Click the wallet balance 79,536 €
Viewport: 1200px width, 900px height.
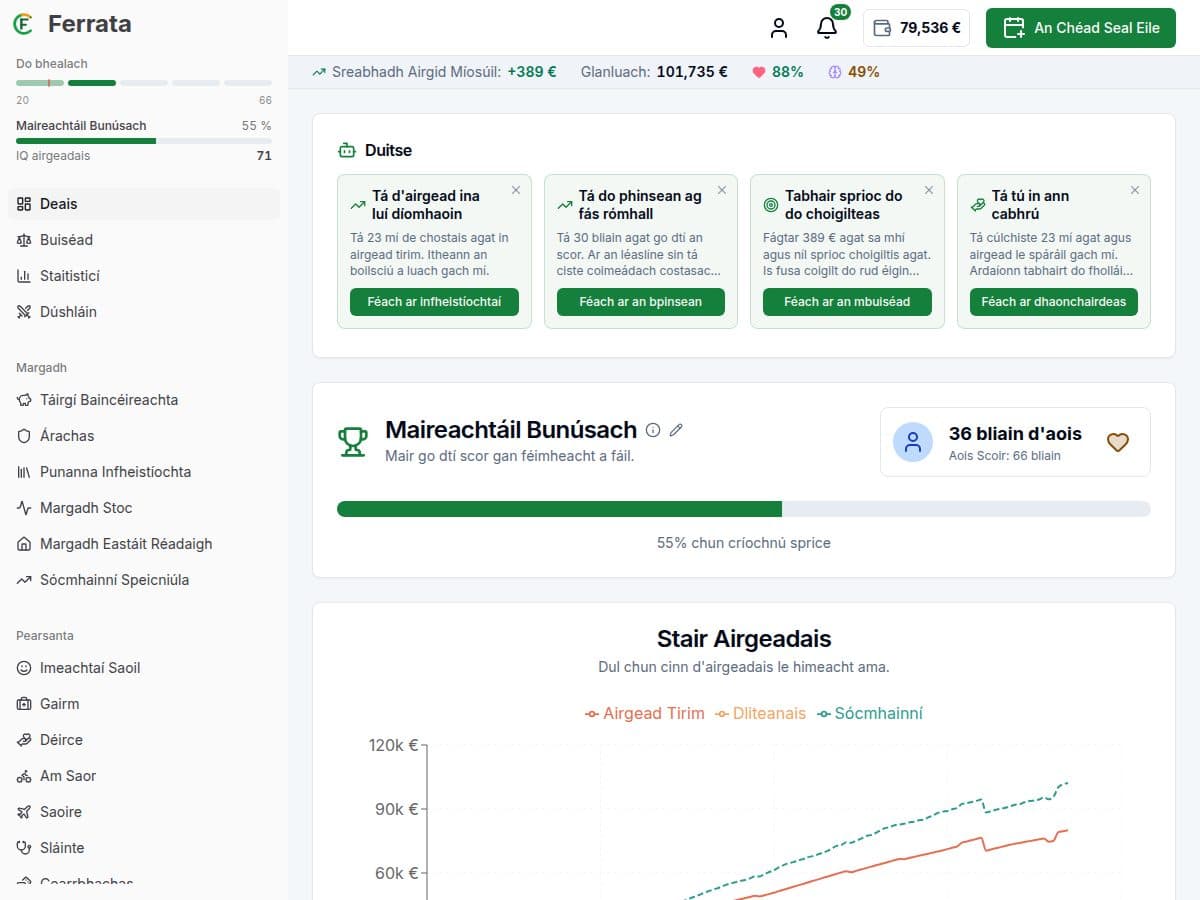(x=916, y=28)
